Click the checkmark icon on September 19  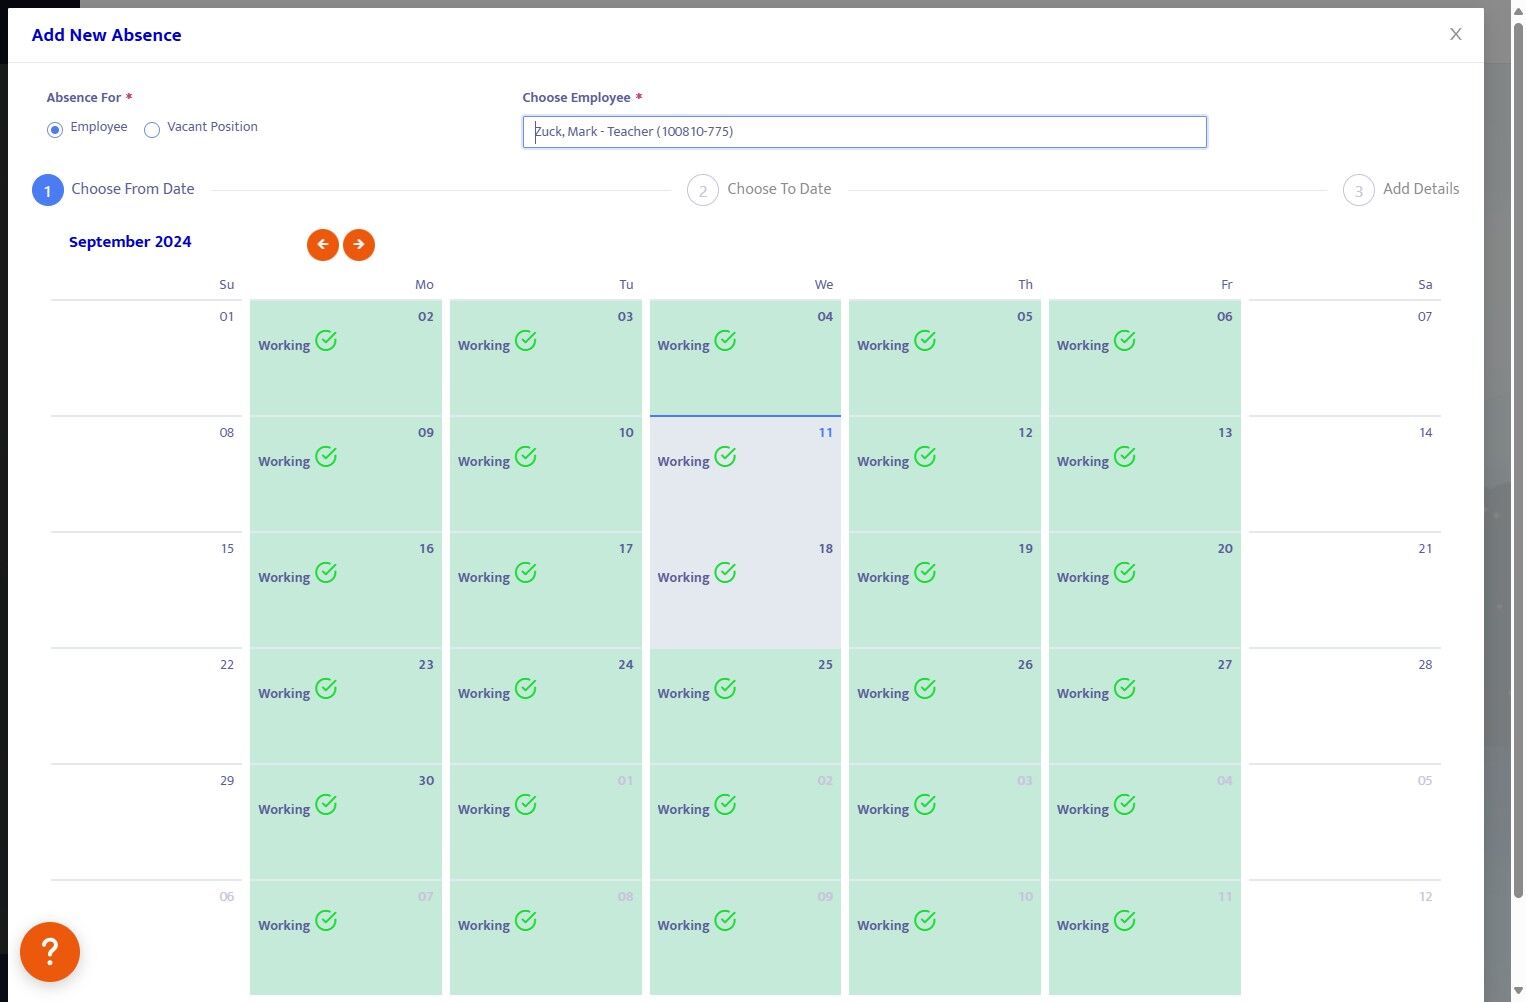click(925, 573)
